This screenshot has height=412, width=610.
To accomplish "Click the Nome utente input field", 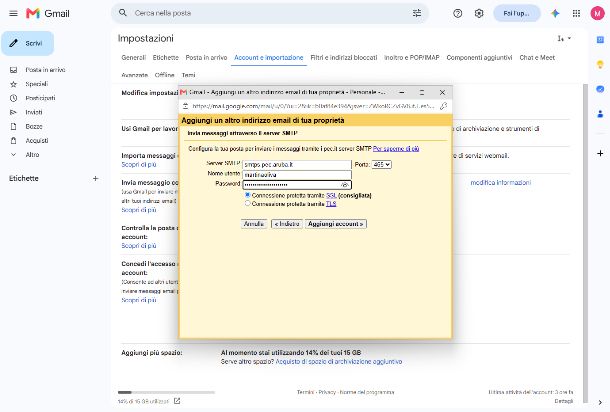I will (297, 175).
